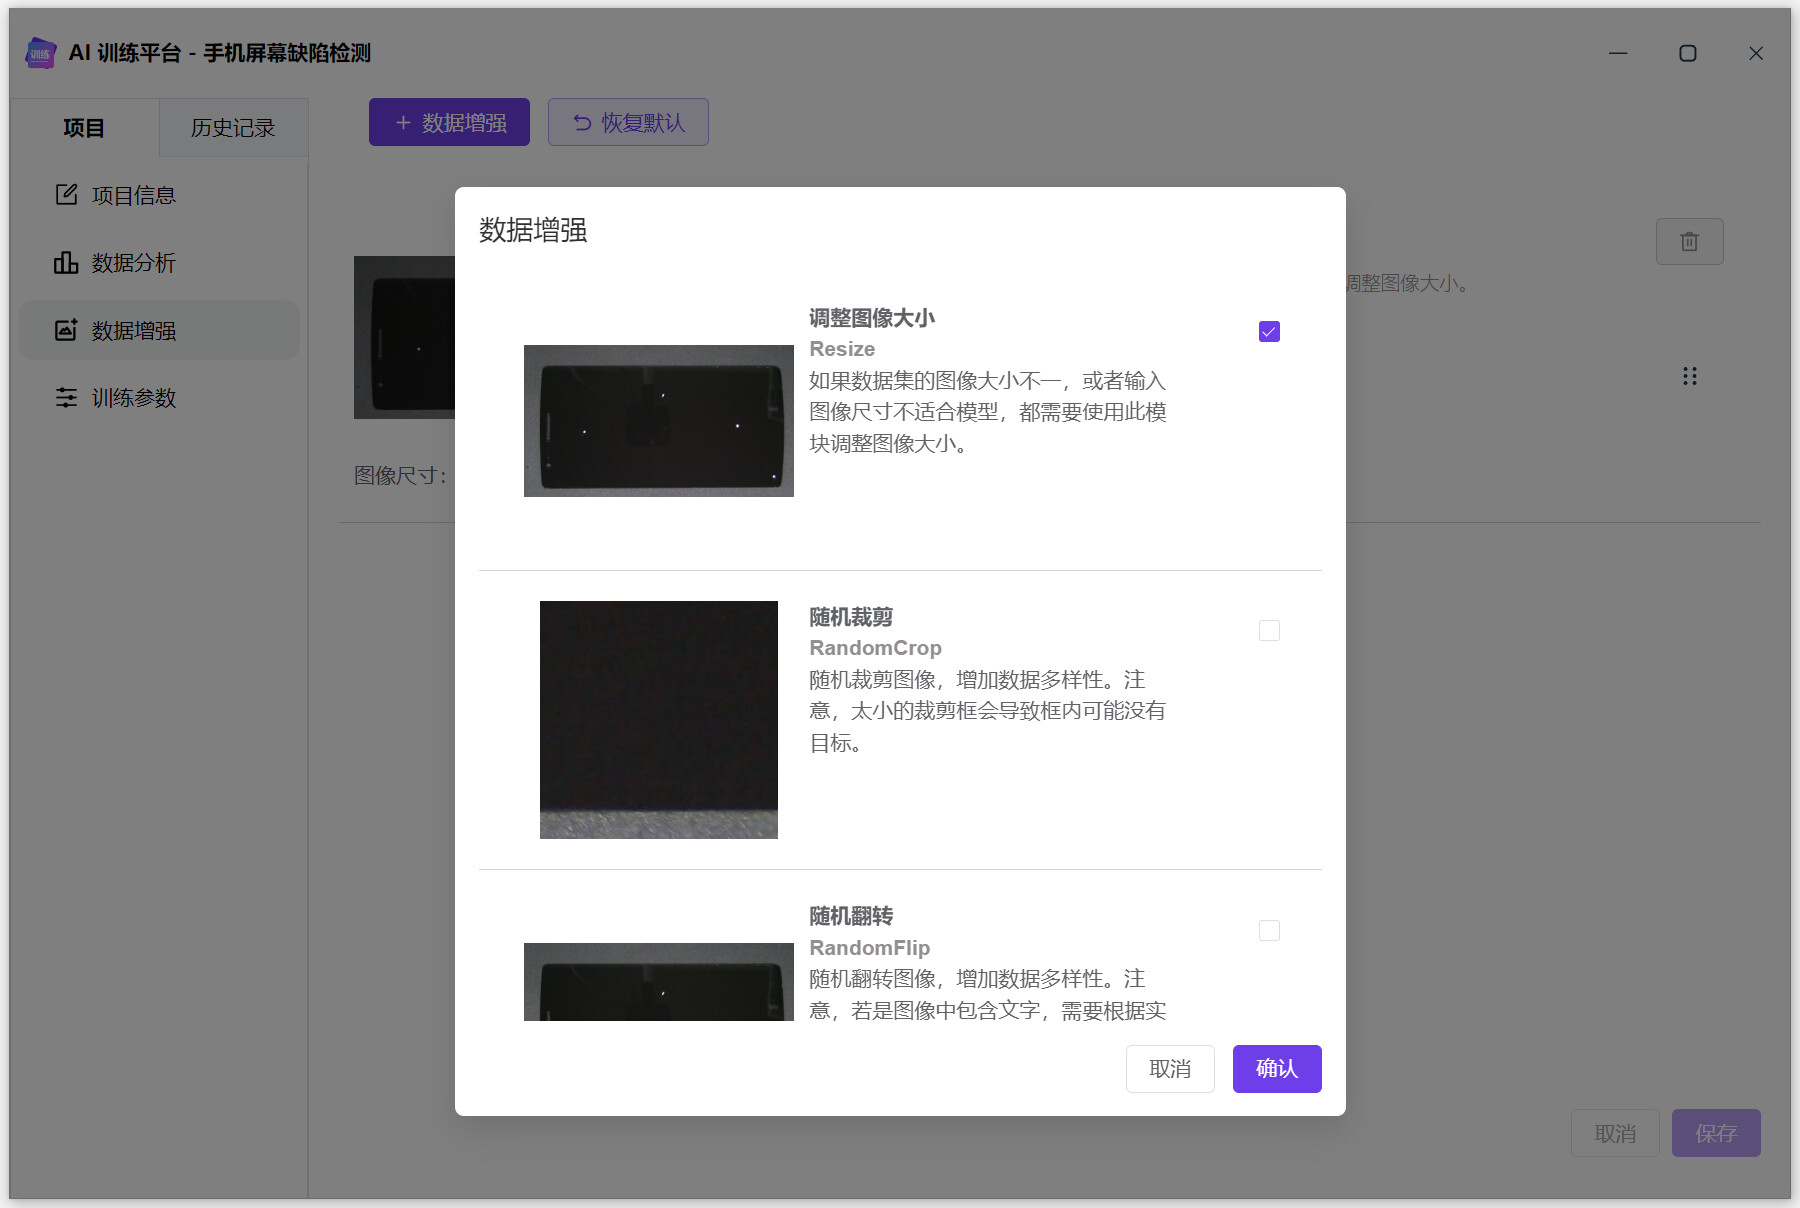1800x1208 pixels.
Task: Select 数据增强 in the sidebar
Action: click(x=159, y=330)
